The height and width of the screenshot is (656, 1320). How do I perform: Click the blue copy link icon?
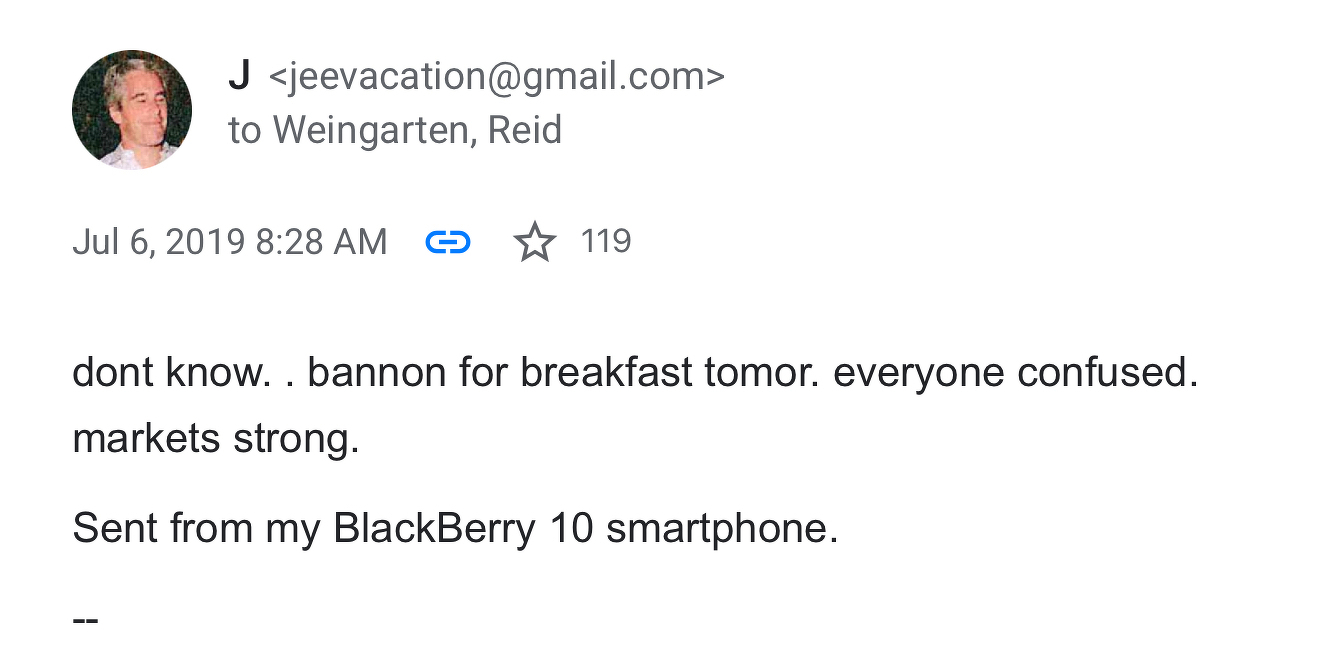click(x=447, y=242)
